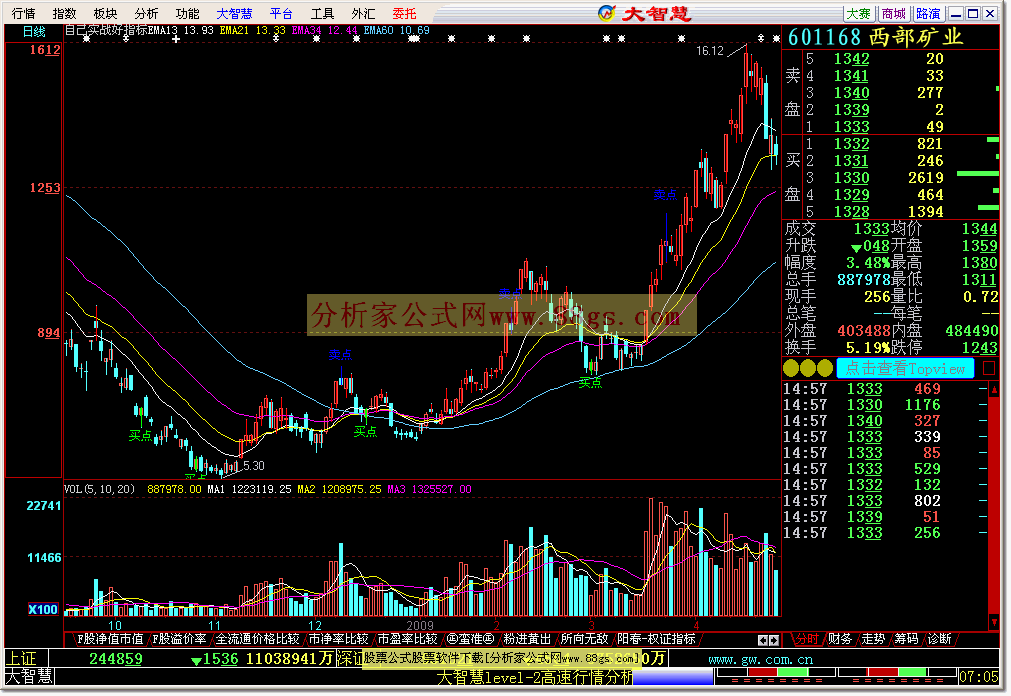Click buy-5 price 1328

coord(851,212)
